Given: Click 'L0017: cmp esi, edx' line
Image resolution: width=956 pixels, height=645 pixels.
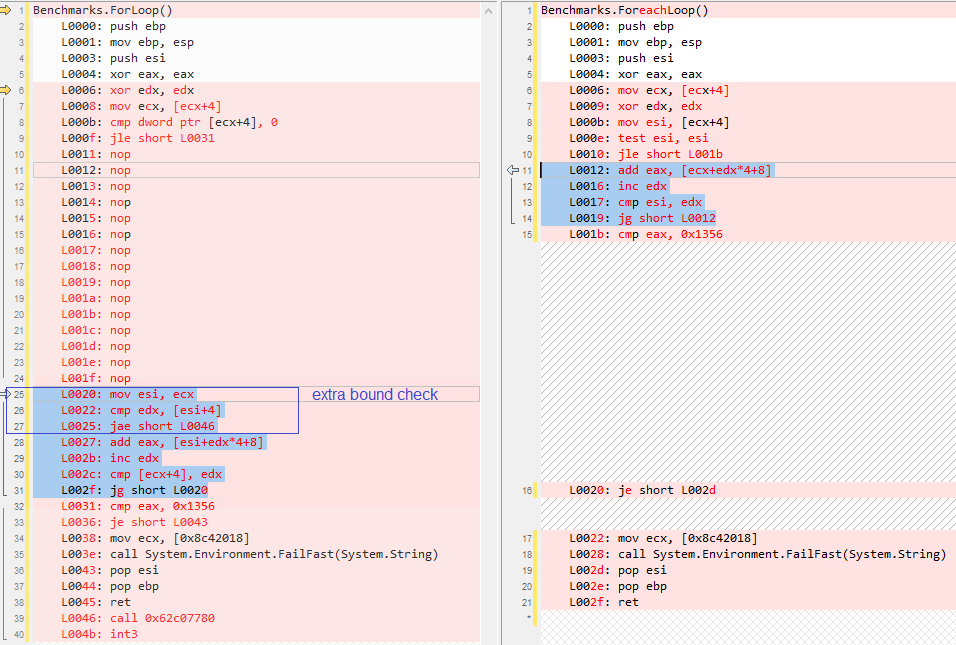Looking at the screenshot, I should [x=635, y=202].
